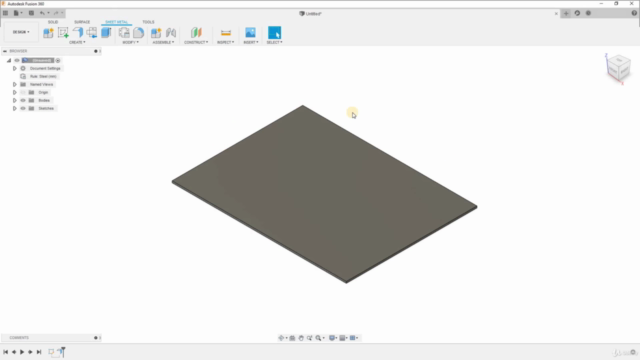Open the Viewports layout icon
Viewport: 640px width, 360px height.
pyautogui.click(x=353, y=338)
